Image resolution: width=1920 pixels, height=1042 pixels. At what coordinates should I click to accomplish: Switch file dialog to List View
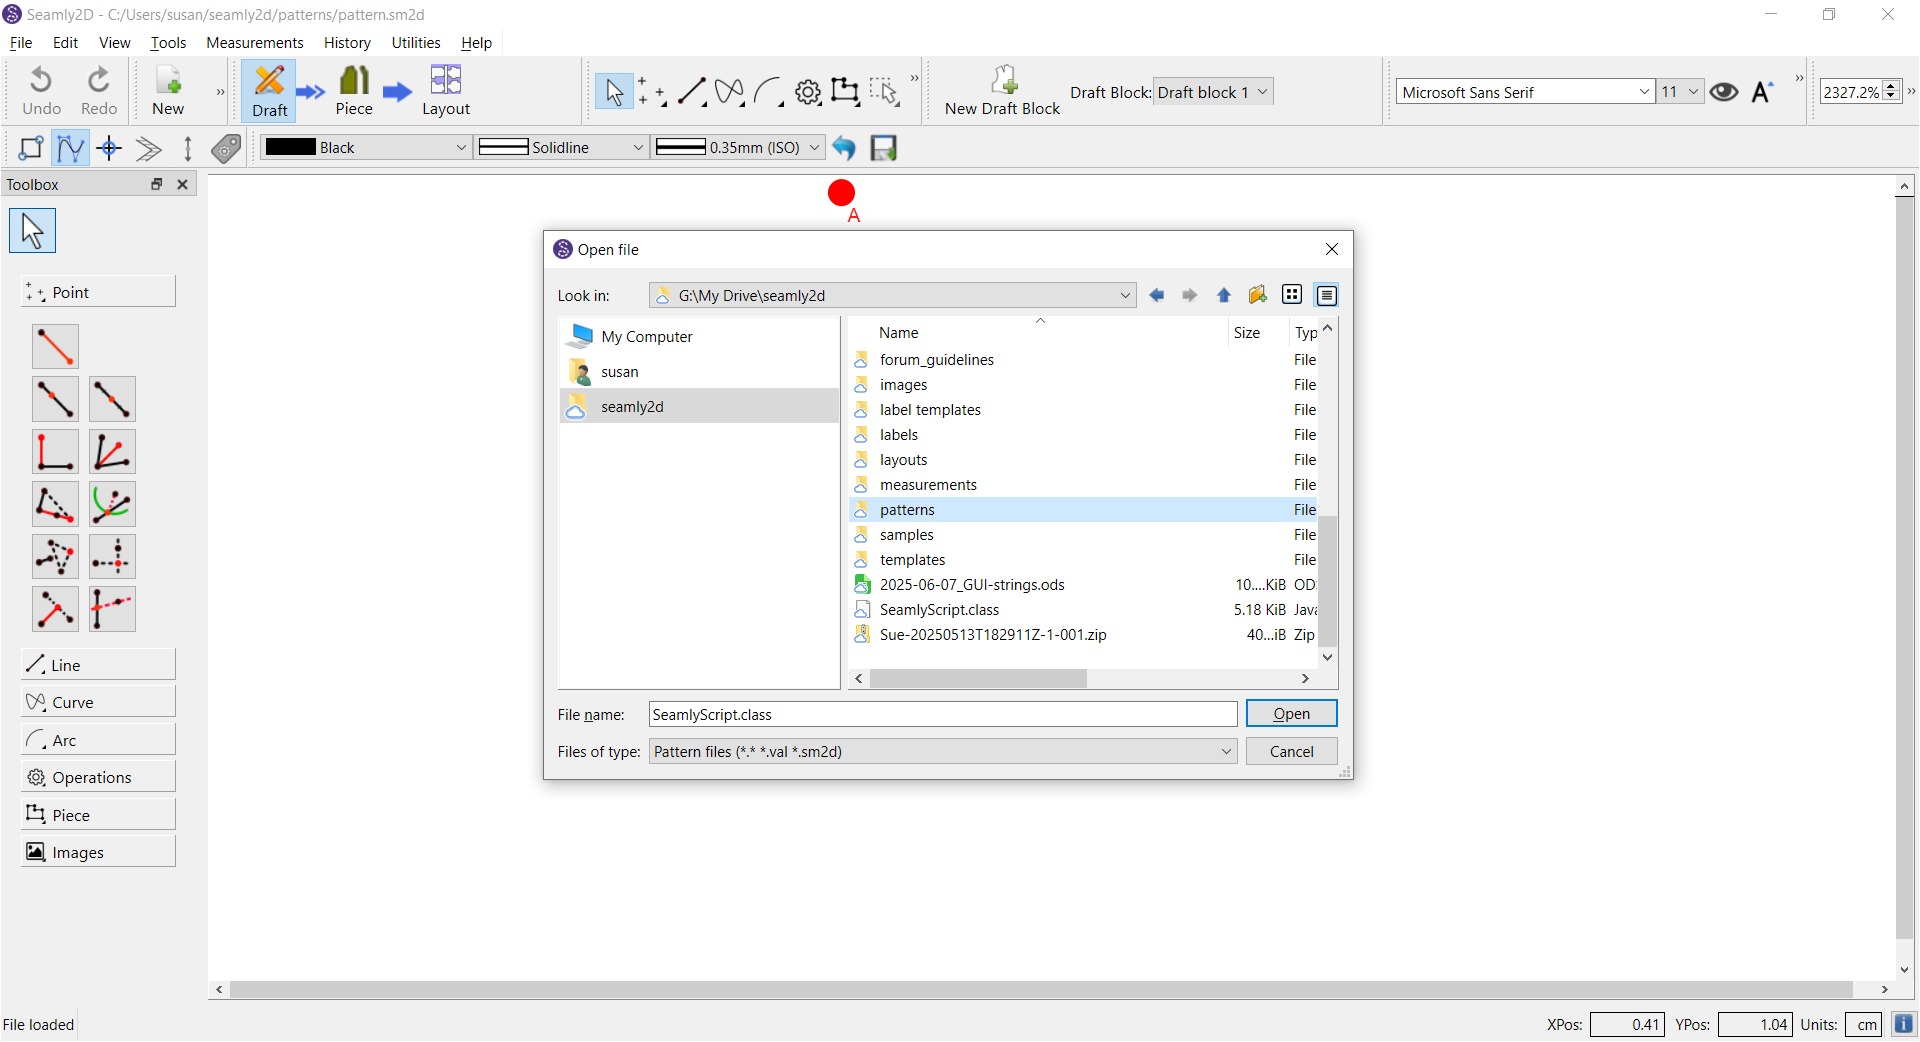(1292, 295)
